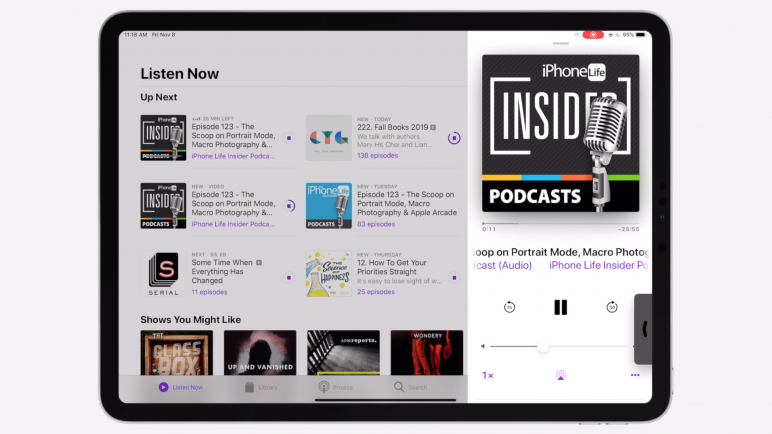Click the episode progress scrubber bar

[560, 224]
